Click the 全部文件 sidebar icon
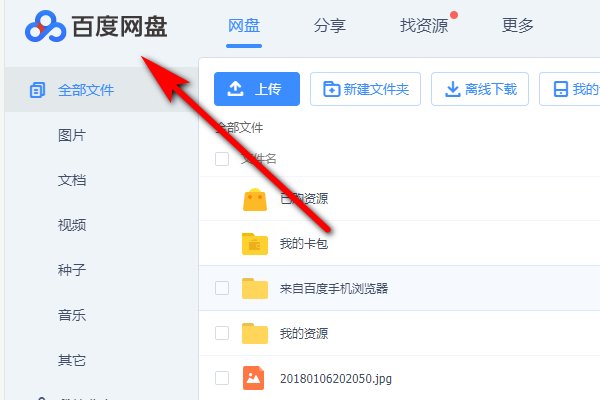The width and height of the screenshot is (600, 400). pyautogui.click(x=37, y=90)
